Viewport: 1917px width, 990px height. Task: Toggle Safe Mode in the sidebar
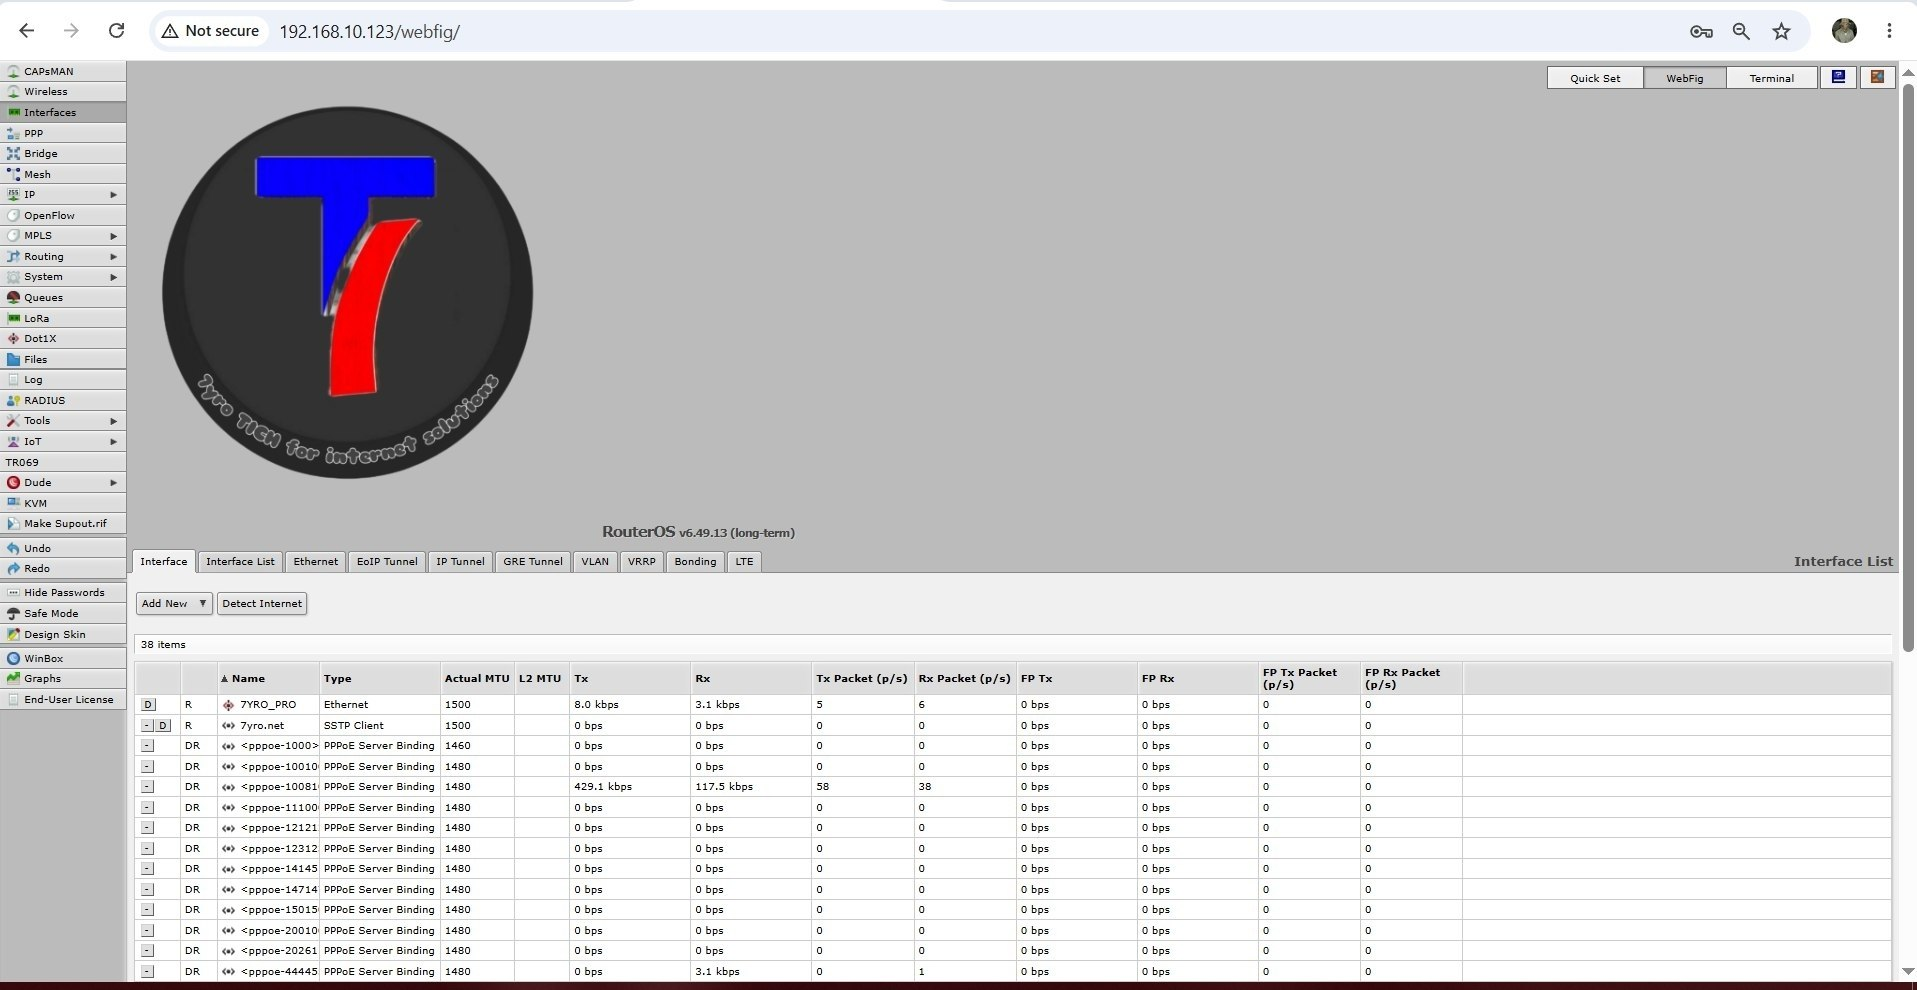click(x=63, y=614)
